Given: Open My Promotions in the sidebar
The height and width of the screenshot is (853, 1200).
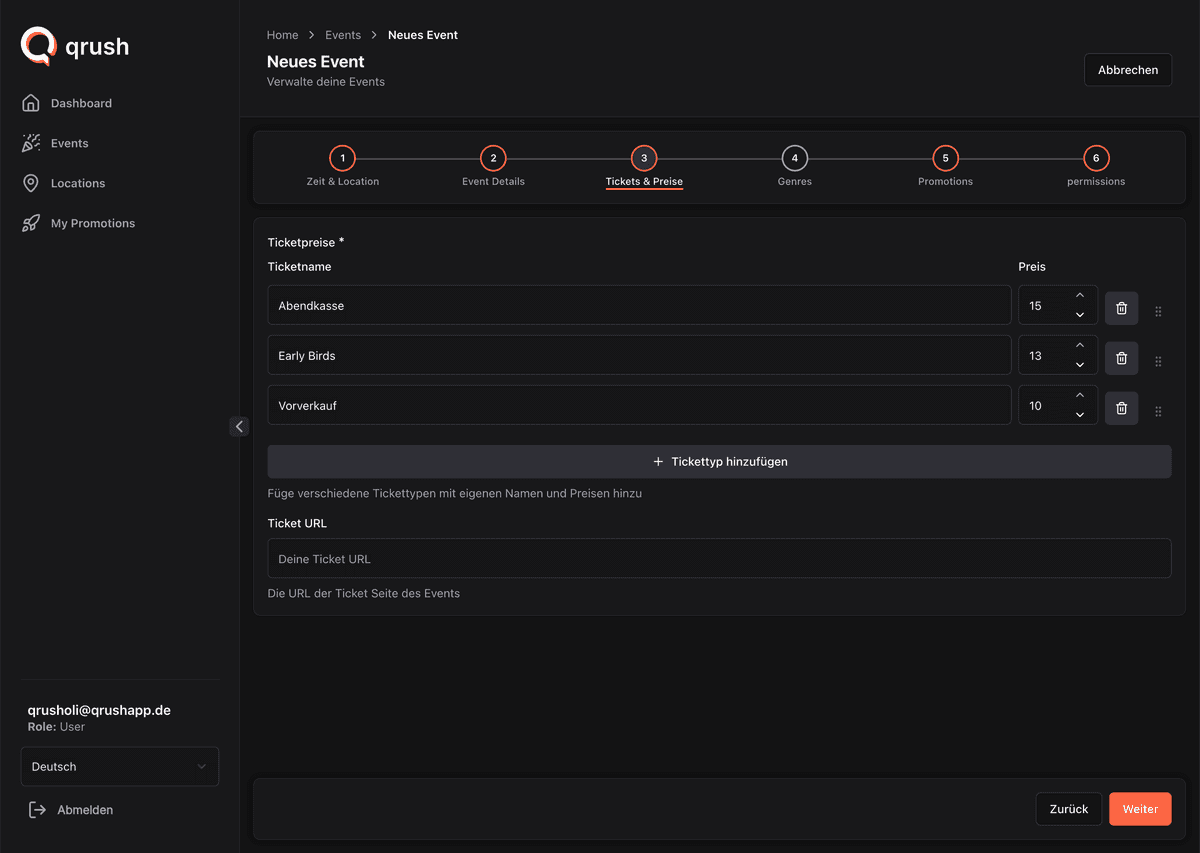Looking at the screenshot, I should click(x=93, y=223).
